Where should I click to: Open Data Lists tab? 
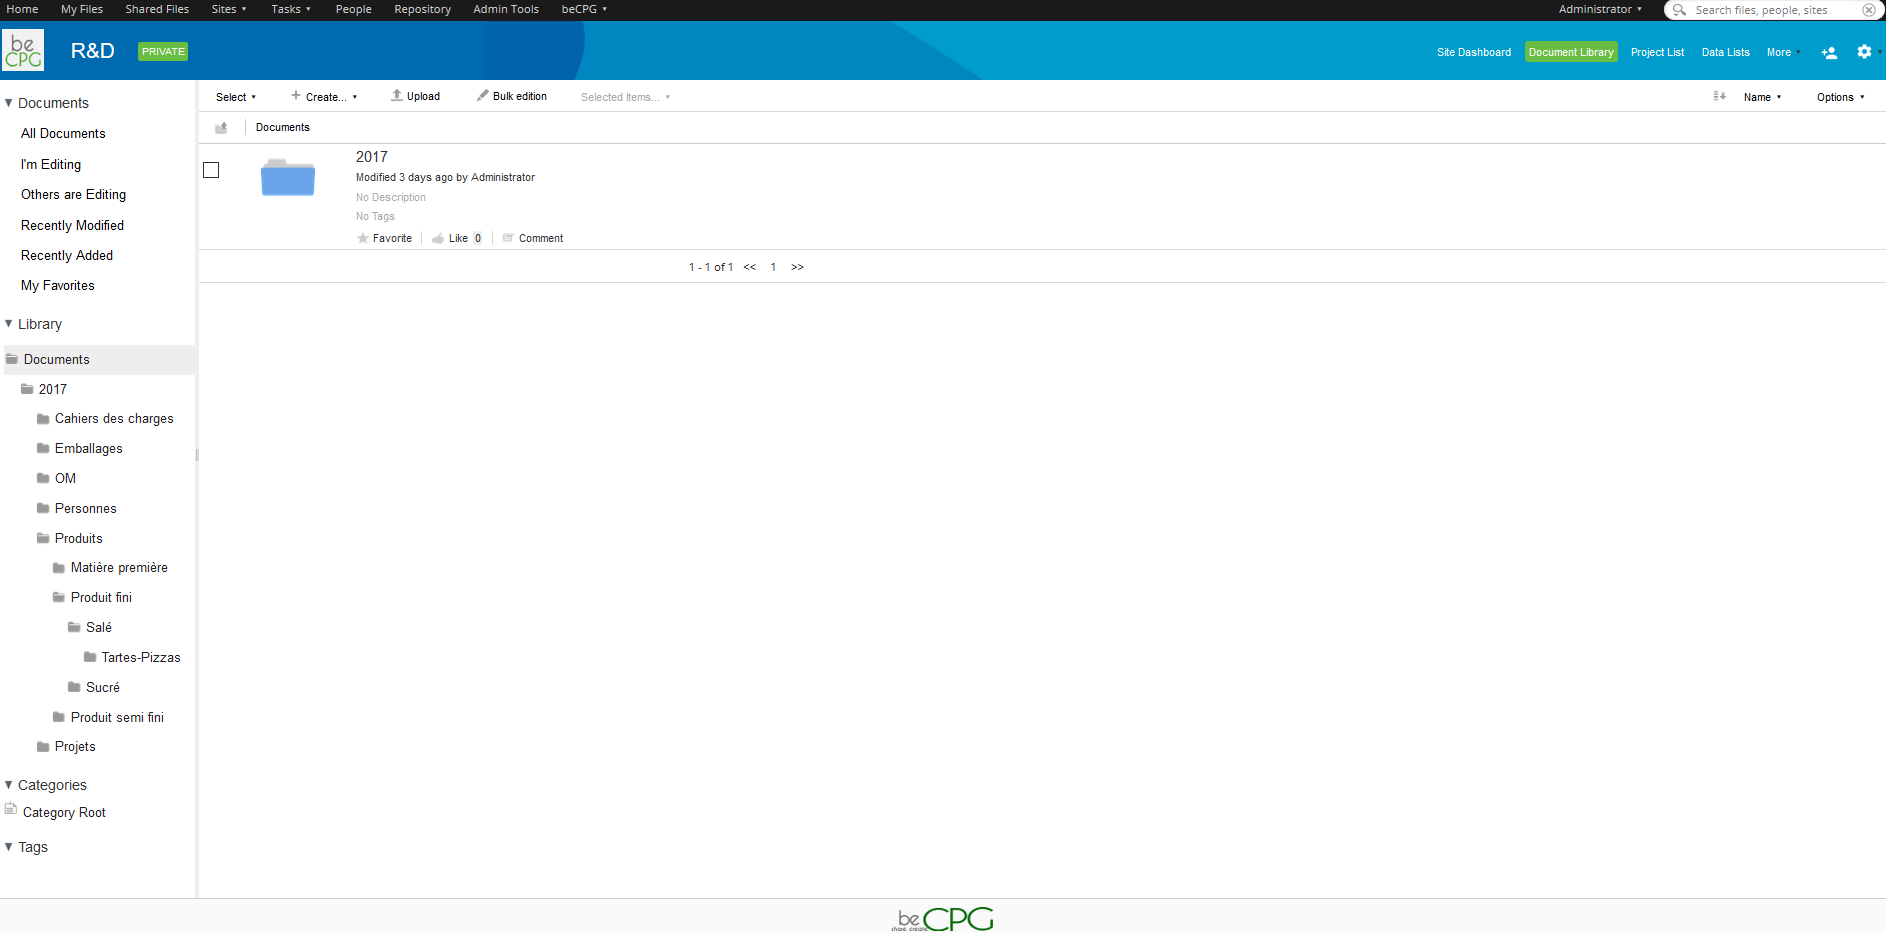[x=1726, y=52]
